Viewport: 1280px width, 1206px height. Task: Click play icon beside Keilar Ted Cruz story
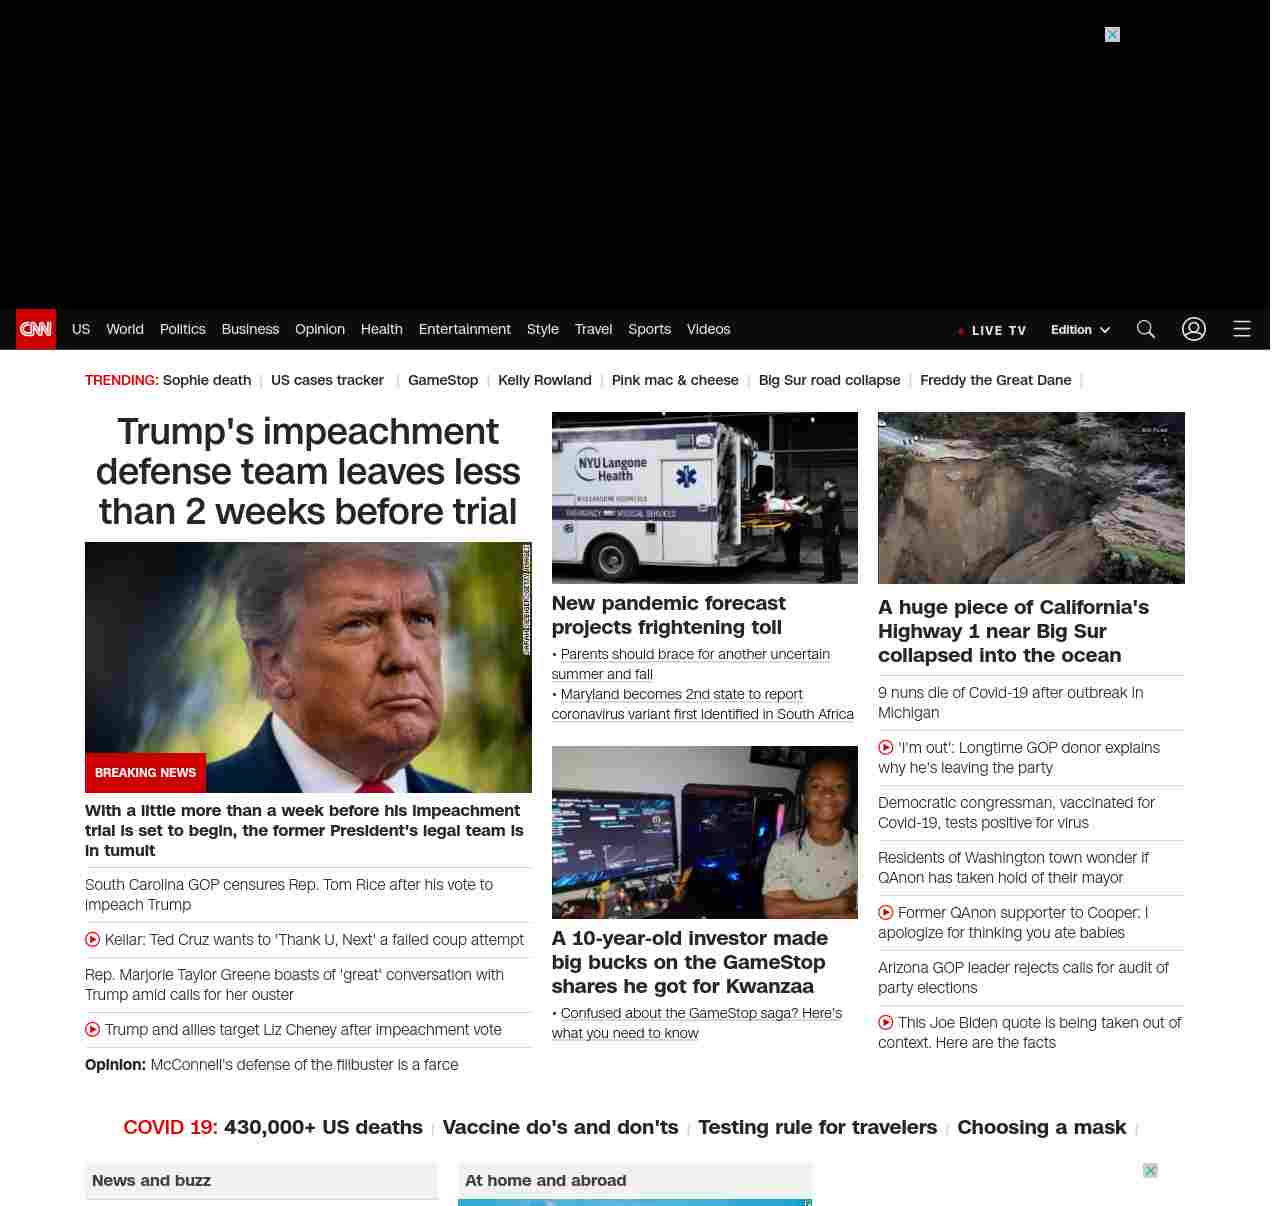(93, 940)
